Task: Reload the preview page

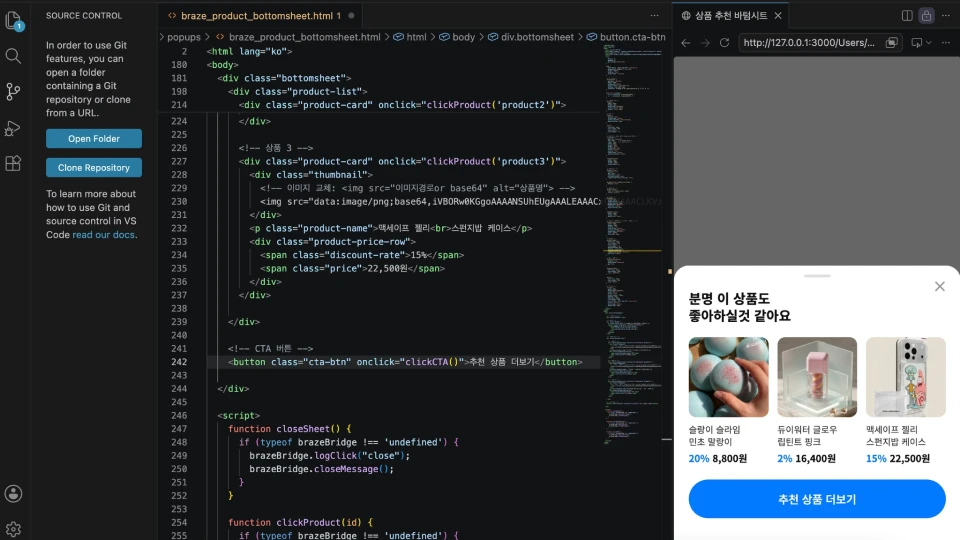Action: pos(724,43)
